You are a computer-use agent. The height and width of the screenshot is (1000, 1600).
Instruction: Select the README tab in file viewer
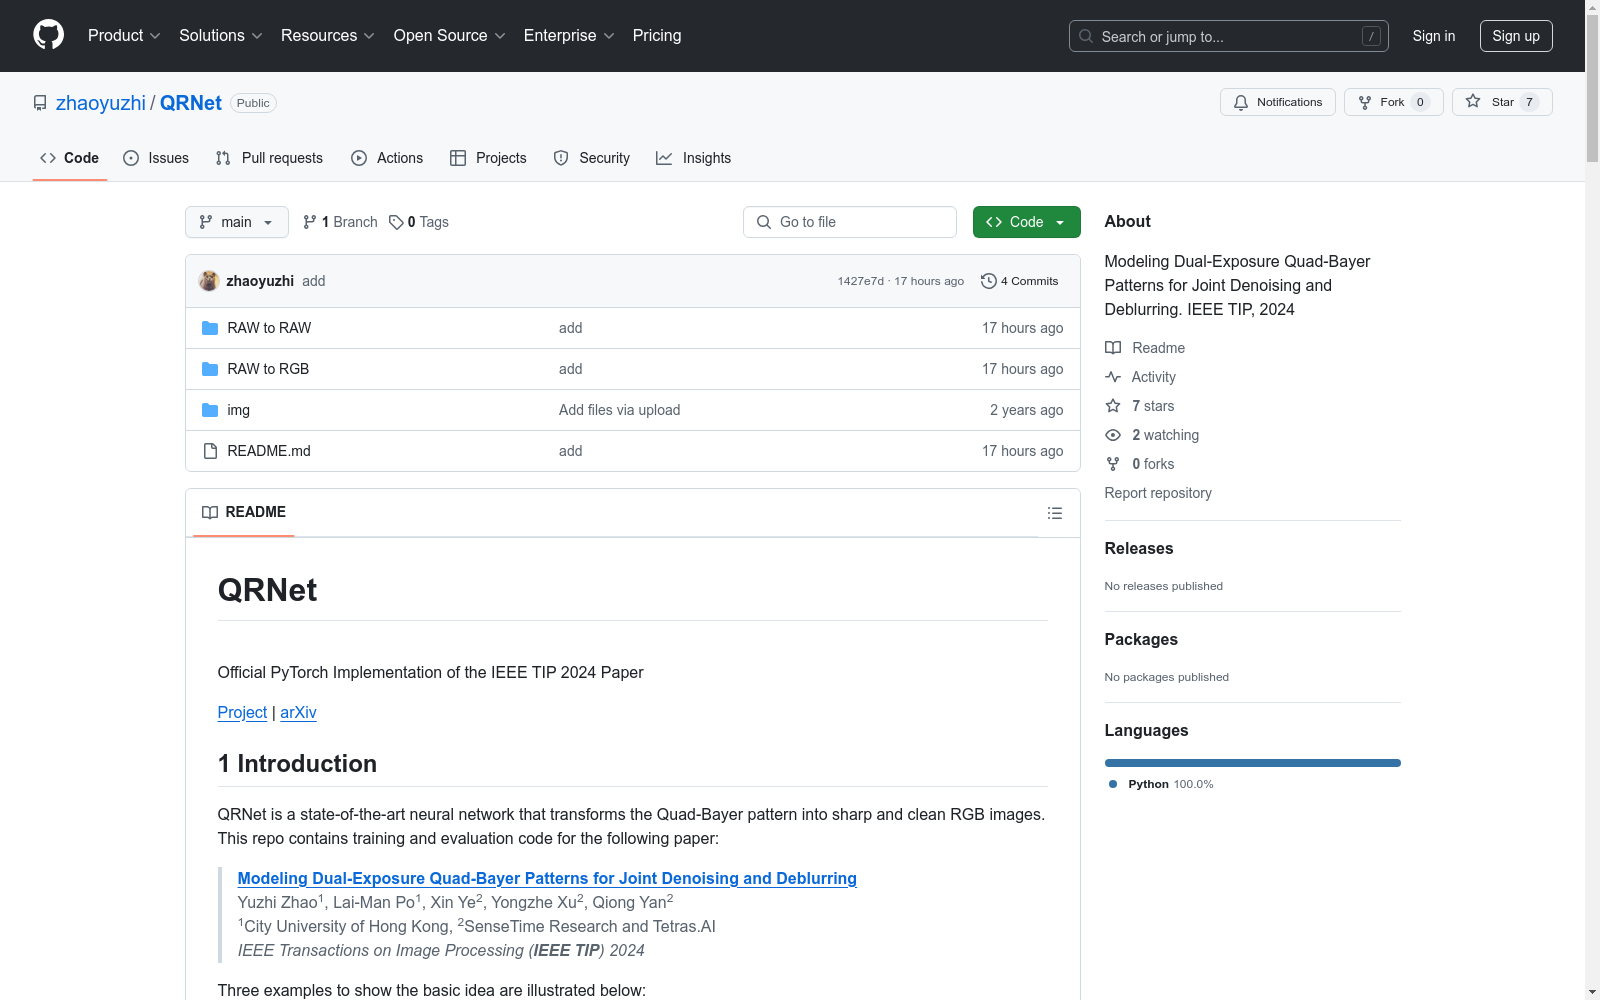click(x=244, y=512)
